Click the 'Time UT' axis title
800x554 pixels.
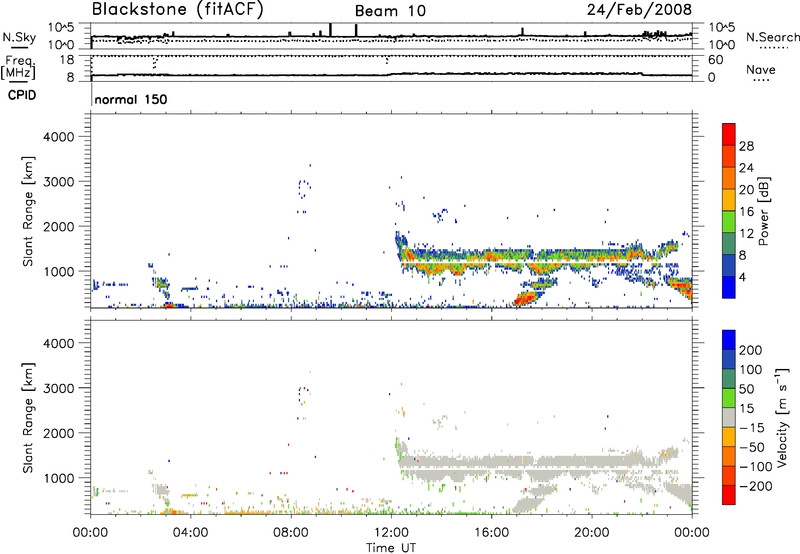click(x=391, y=547)
